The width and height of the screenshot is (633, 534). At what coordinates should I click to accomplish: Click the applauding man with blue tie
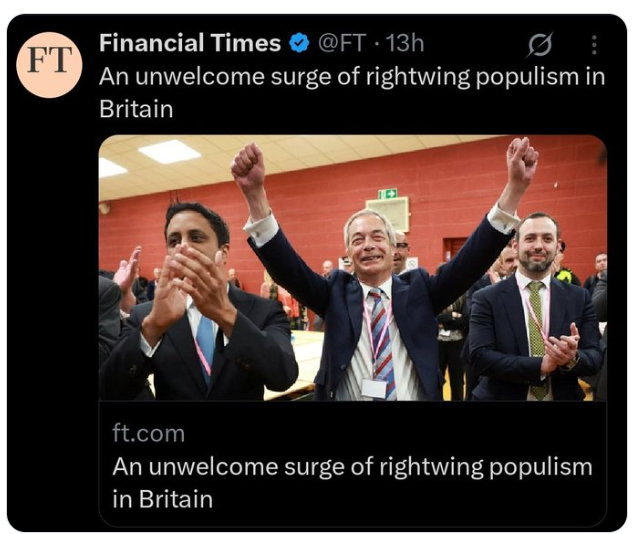click(198, 307)
